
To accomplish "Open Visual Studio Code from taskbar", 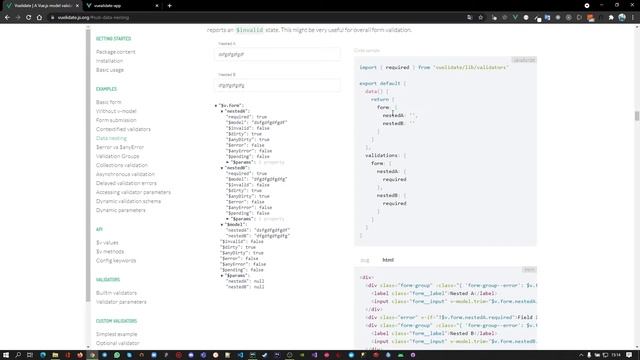I will coord(240,355).
